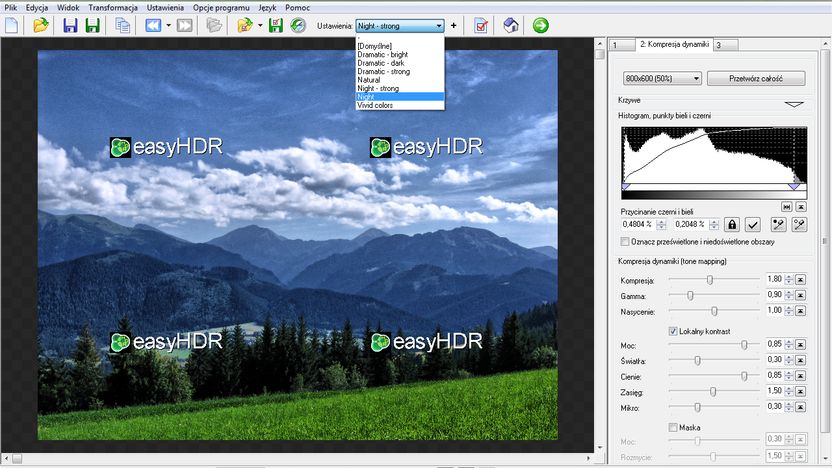
Task: Click the Kompresja 1,80 value field
Action: click(x=775, y=279)
